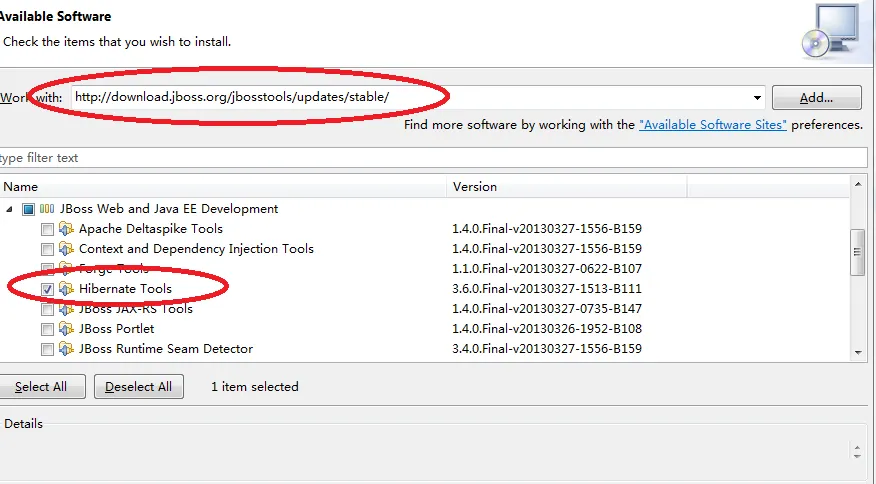This screenshot has height=484, width=876.
Task: Select JBoss Web and Java EE Development label
Action: pyautogui.click(x=169, y=209)
